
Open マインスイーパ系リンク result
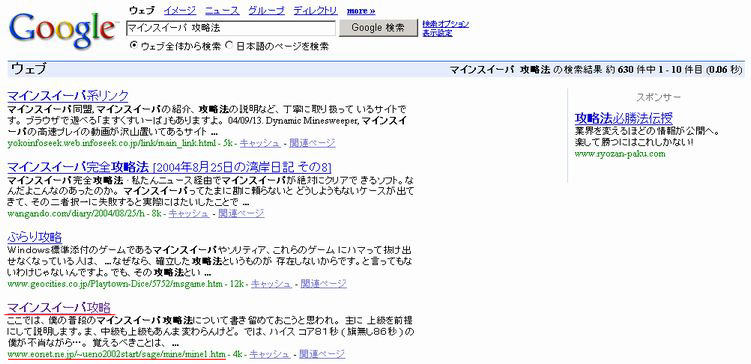(x=68, y=95)
